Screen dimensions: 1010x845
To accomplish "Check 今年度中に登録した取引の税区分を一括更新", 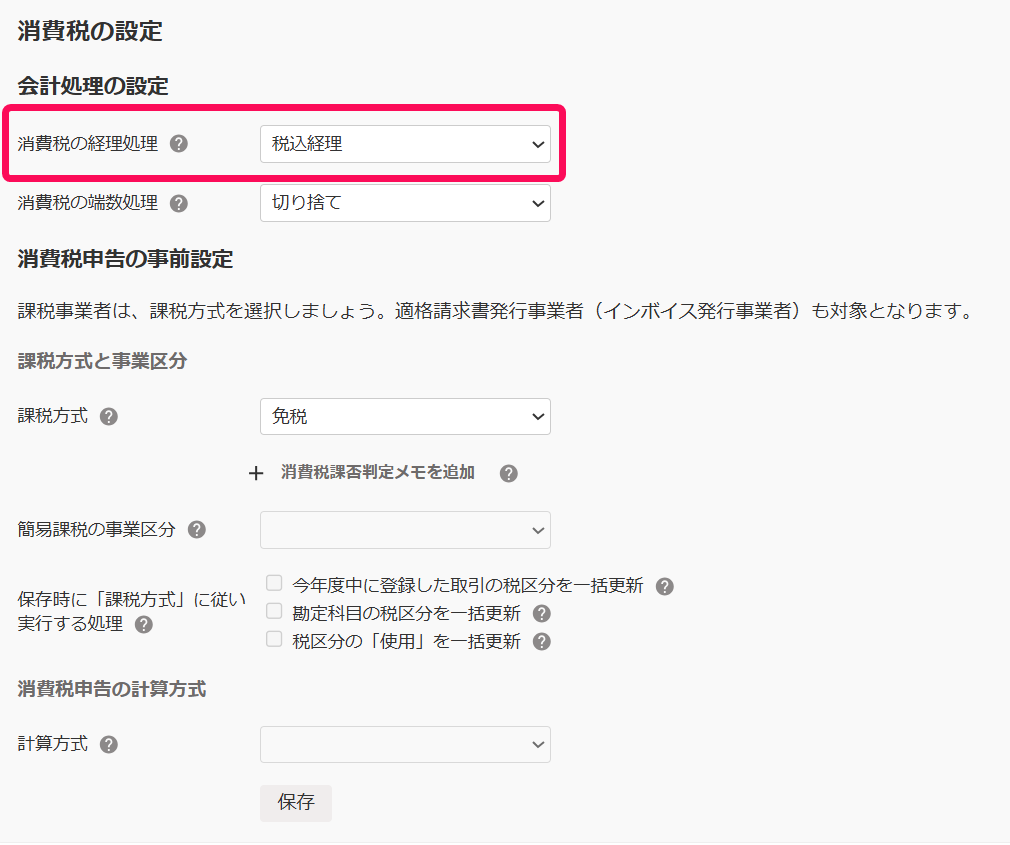I will pyautogui.click(x=274, y=583).
